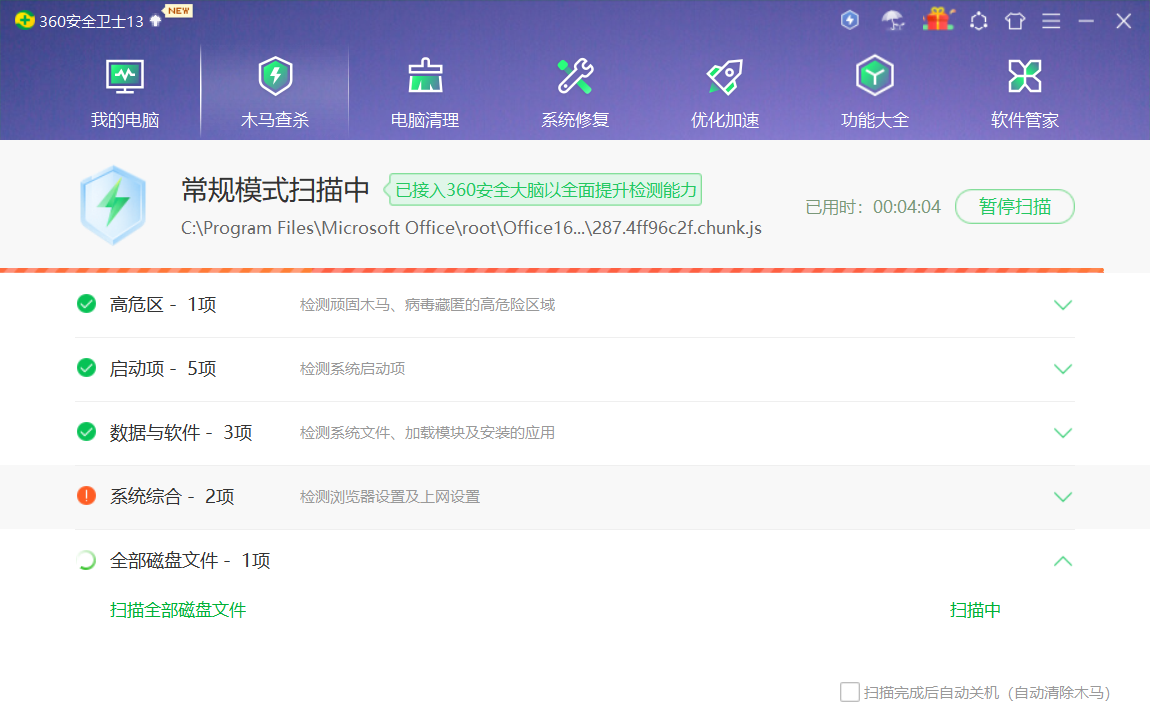1150x725 pixels.
Task: Click description 检测系统文件、加载模块及安装的应用
Action: 428,433
